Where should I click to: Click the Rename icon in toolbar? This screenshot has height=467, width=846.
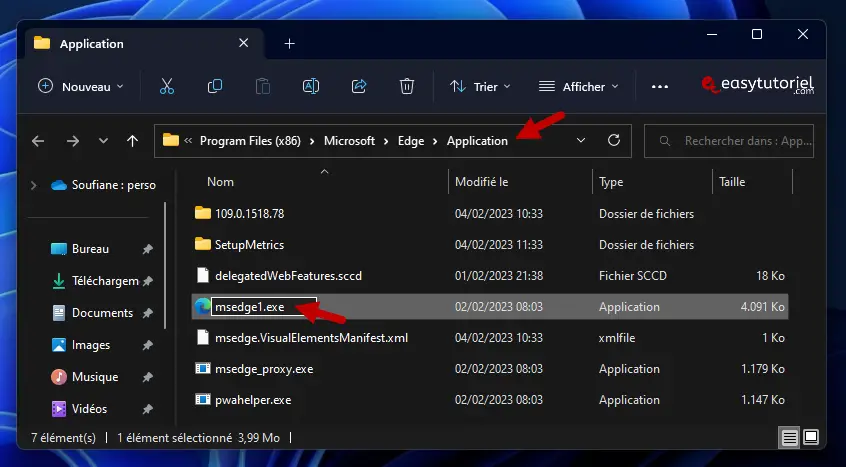coord(311,87)
